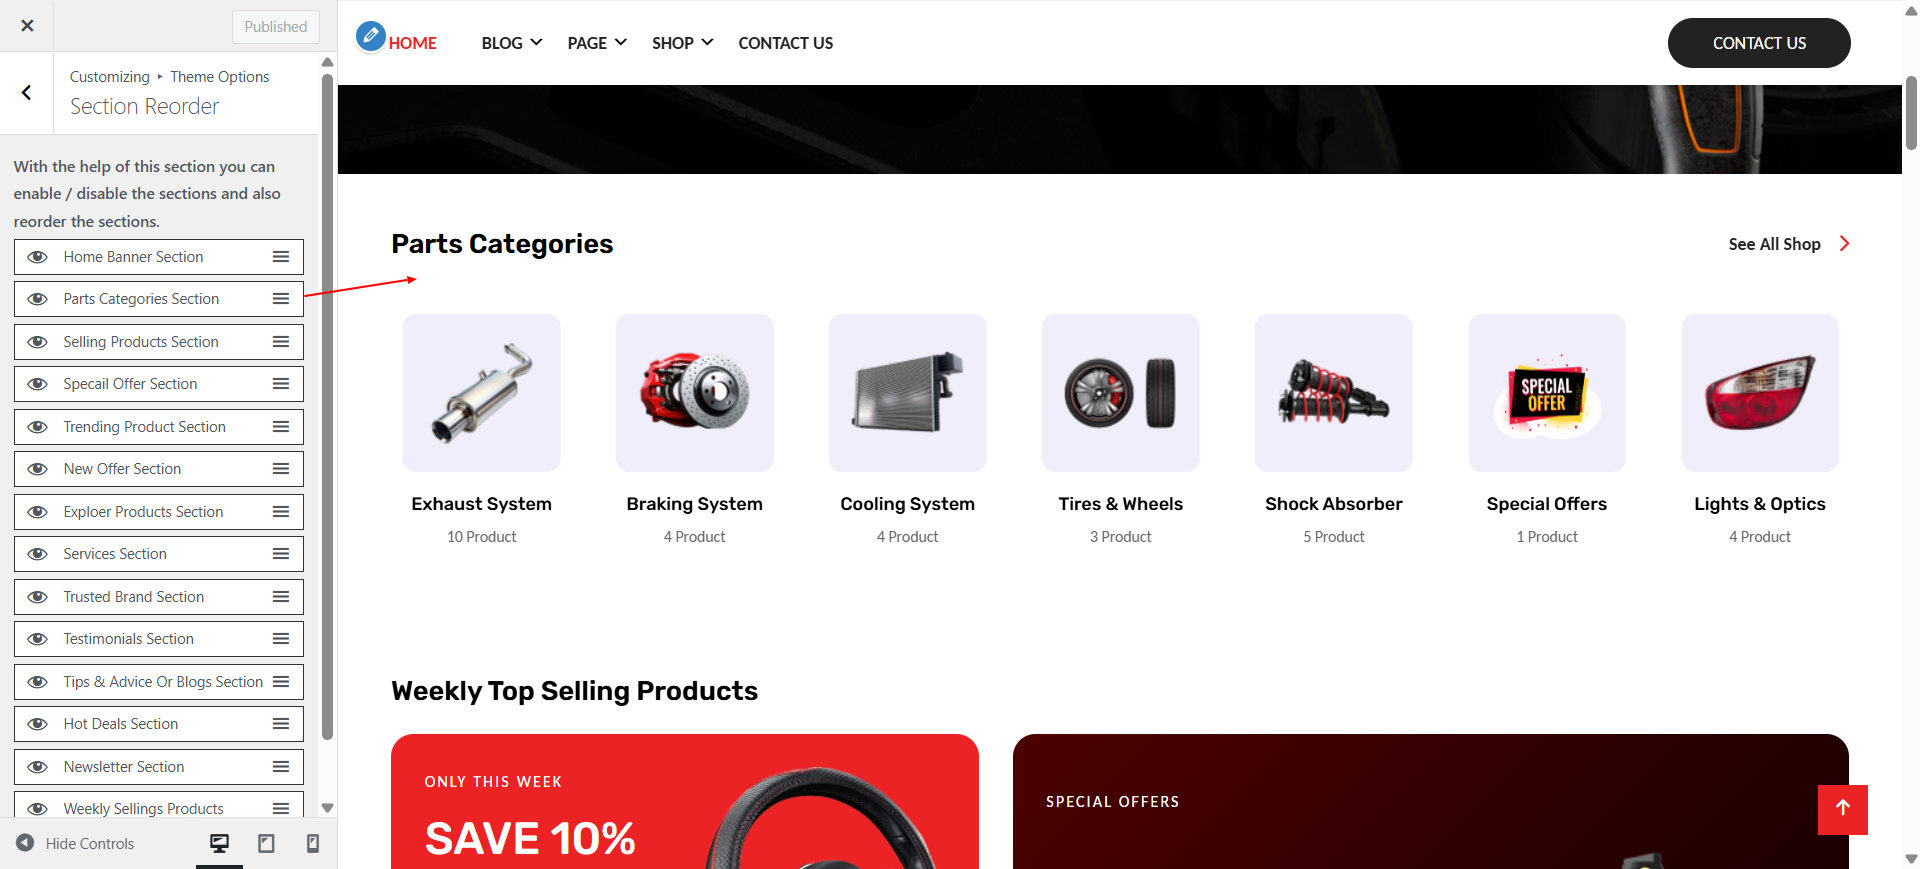Screen dimensions: 1920x869
Task: Toggle visibility of Home Banner Section
Action: [38, 257]
